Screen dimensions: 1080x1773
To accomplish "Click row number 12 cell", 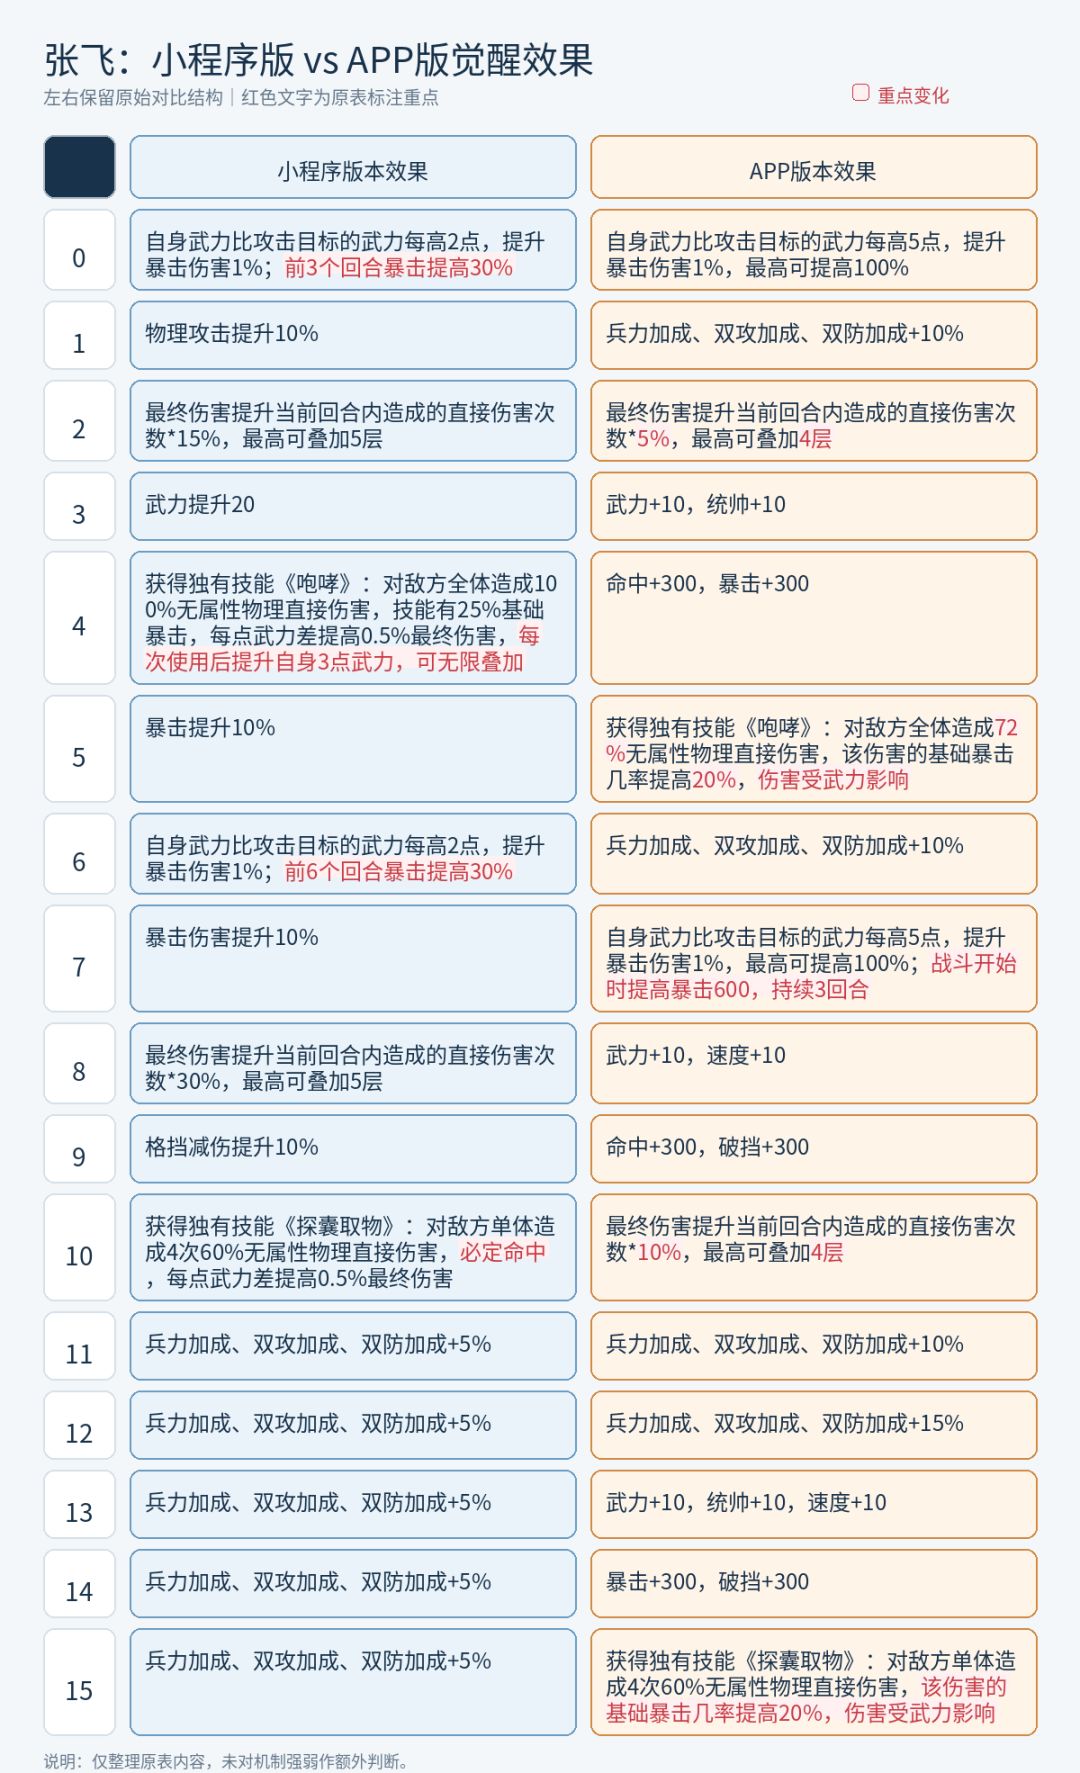I will pos(79,1425).
